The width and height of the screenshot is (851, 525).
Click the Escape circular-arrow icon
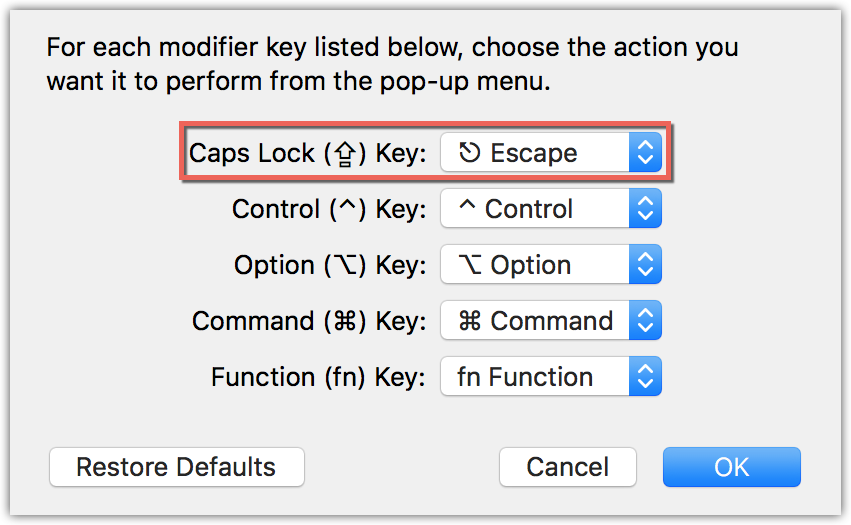pyautogui.click(x=469, y=153)
